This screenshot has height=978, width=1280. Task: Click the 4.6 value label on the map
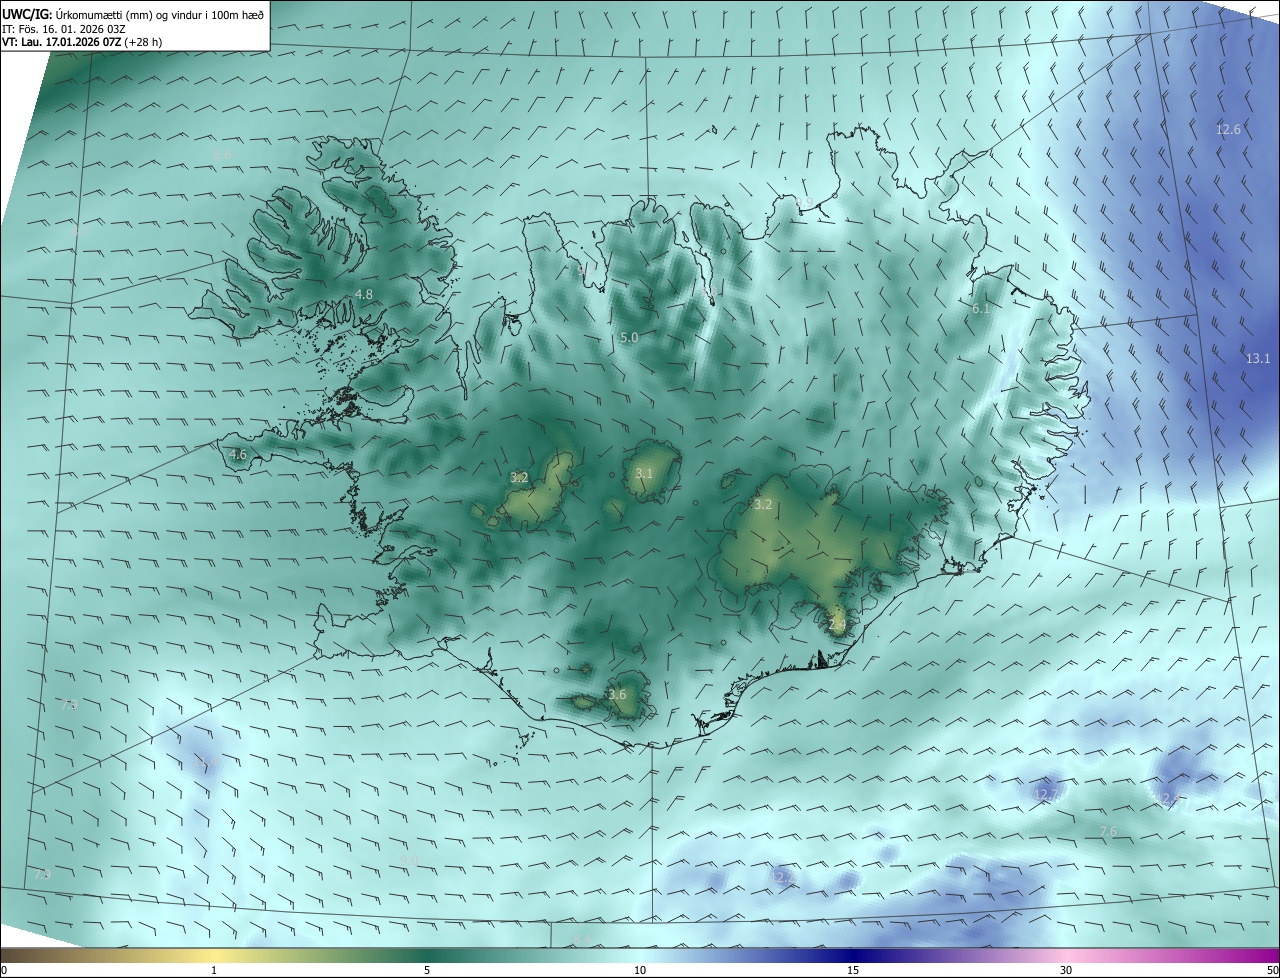(x=238, y=454)
